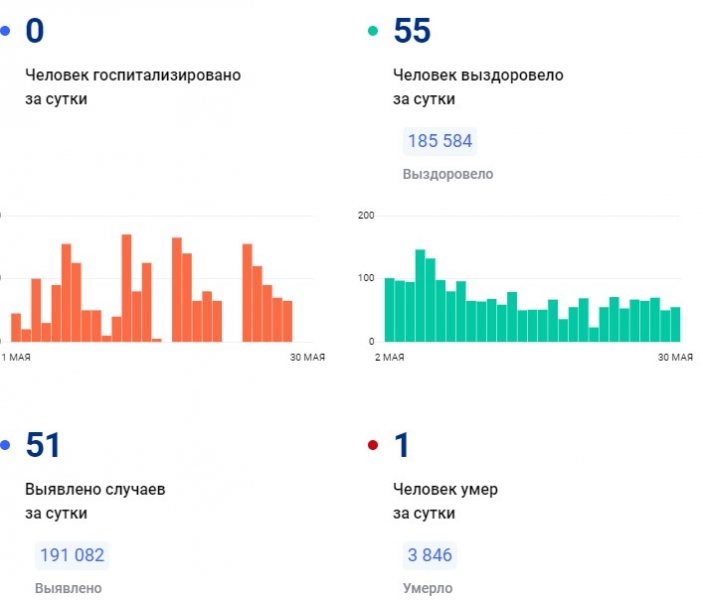Click the red dot beside the deaths count

pos(373,446)
